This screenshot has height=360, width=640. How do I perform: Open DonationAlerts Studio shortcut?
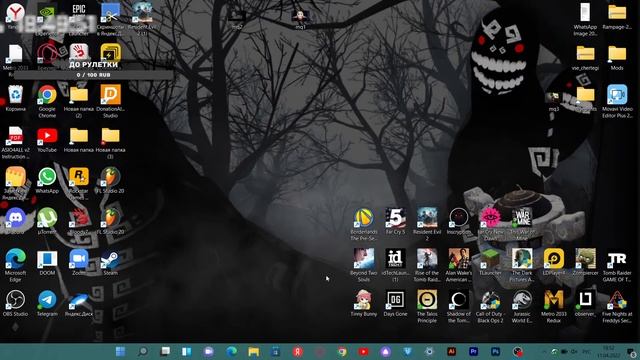point(111,95)
